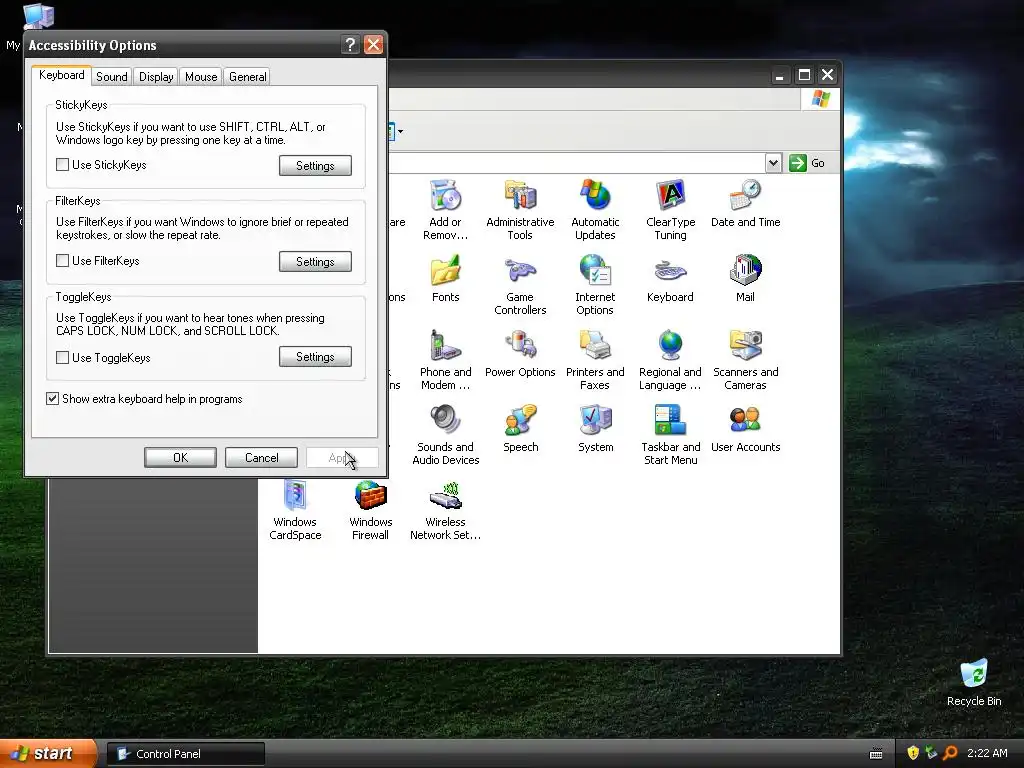Open the Fonts folder icon
Screen dimensions: 1024x768
click(x=445, y=278)
